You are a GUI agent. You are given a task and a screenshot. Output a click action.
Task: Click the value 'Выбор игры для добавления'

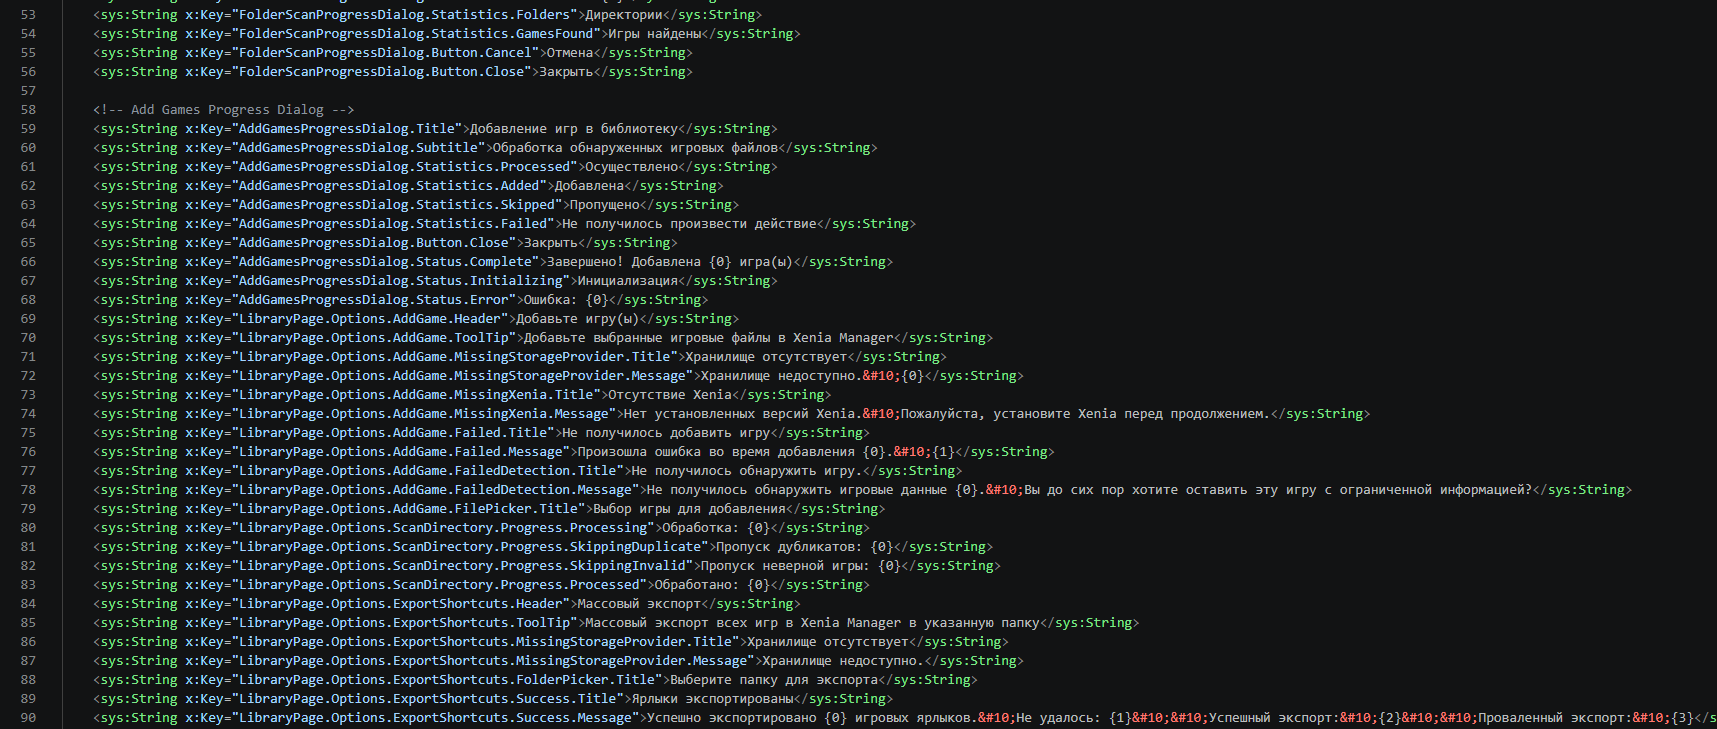coord(690,509)
